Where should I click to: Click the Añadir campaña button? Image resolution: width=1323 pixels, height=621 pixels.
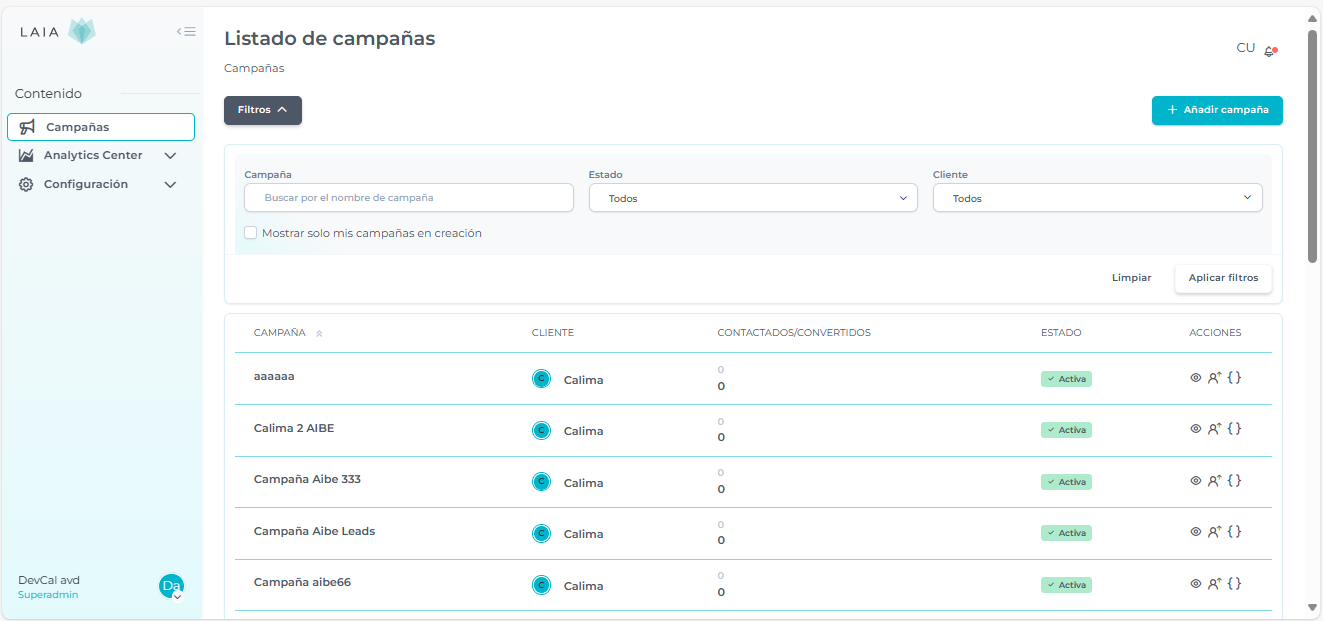(1217, 110)
